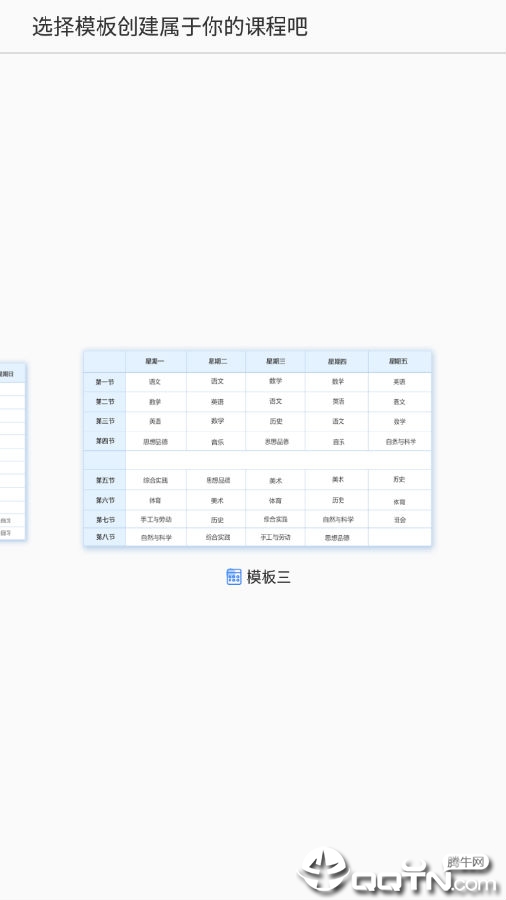Screen dimensions: 506x900
Task: Click the 星期五 column header
Action: tap(399, 362)
